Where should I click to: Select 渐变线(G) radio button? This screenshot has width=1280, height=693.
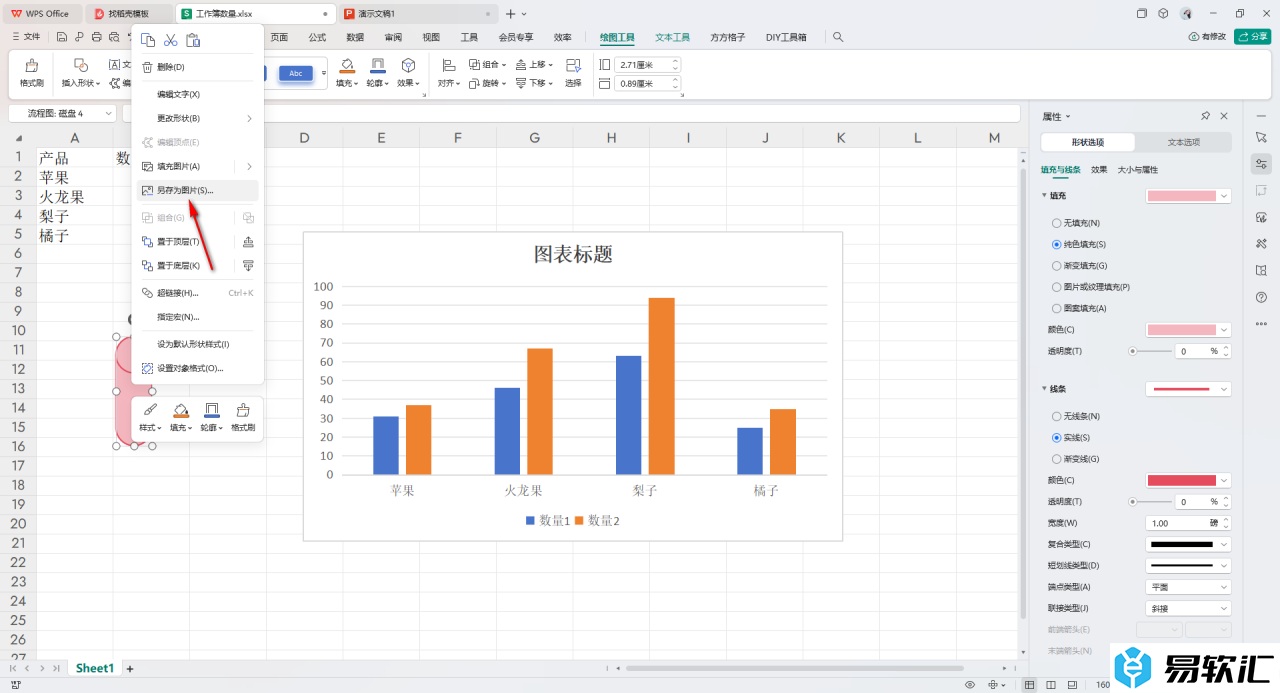click(x=1056, y=459)
